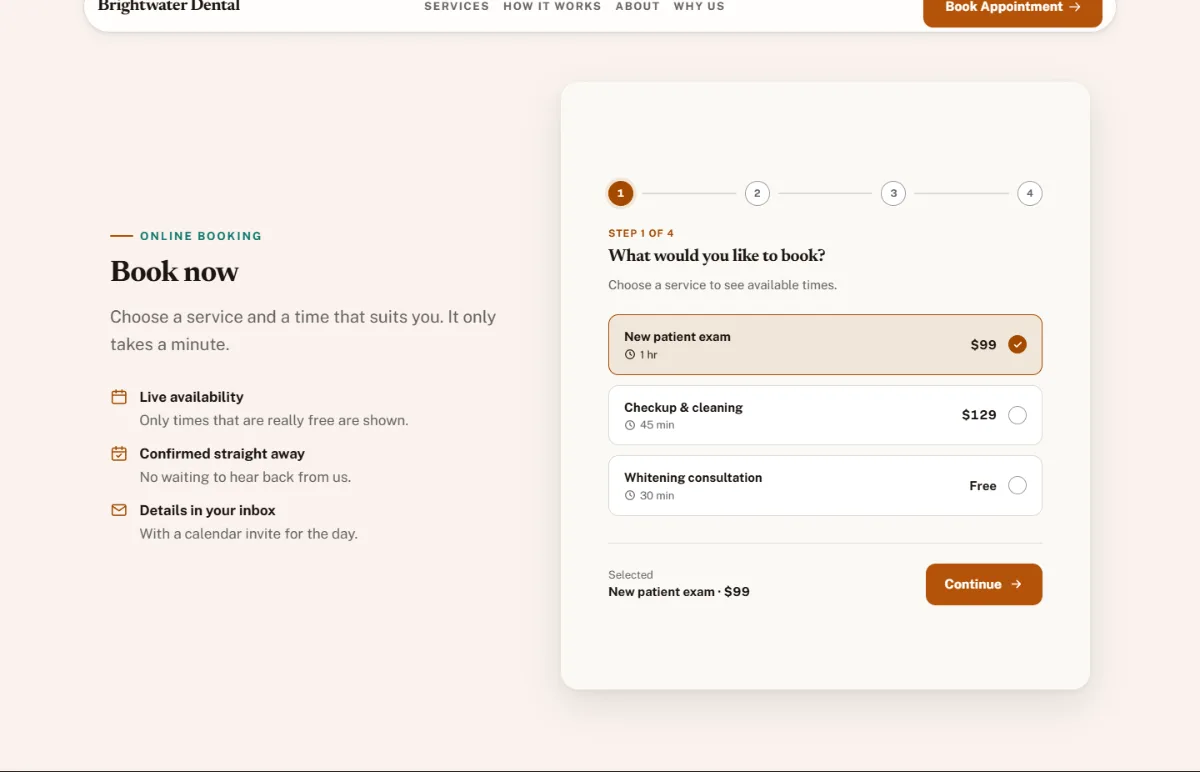Click the What would you like to book heading

[x=717, y=256]
